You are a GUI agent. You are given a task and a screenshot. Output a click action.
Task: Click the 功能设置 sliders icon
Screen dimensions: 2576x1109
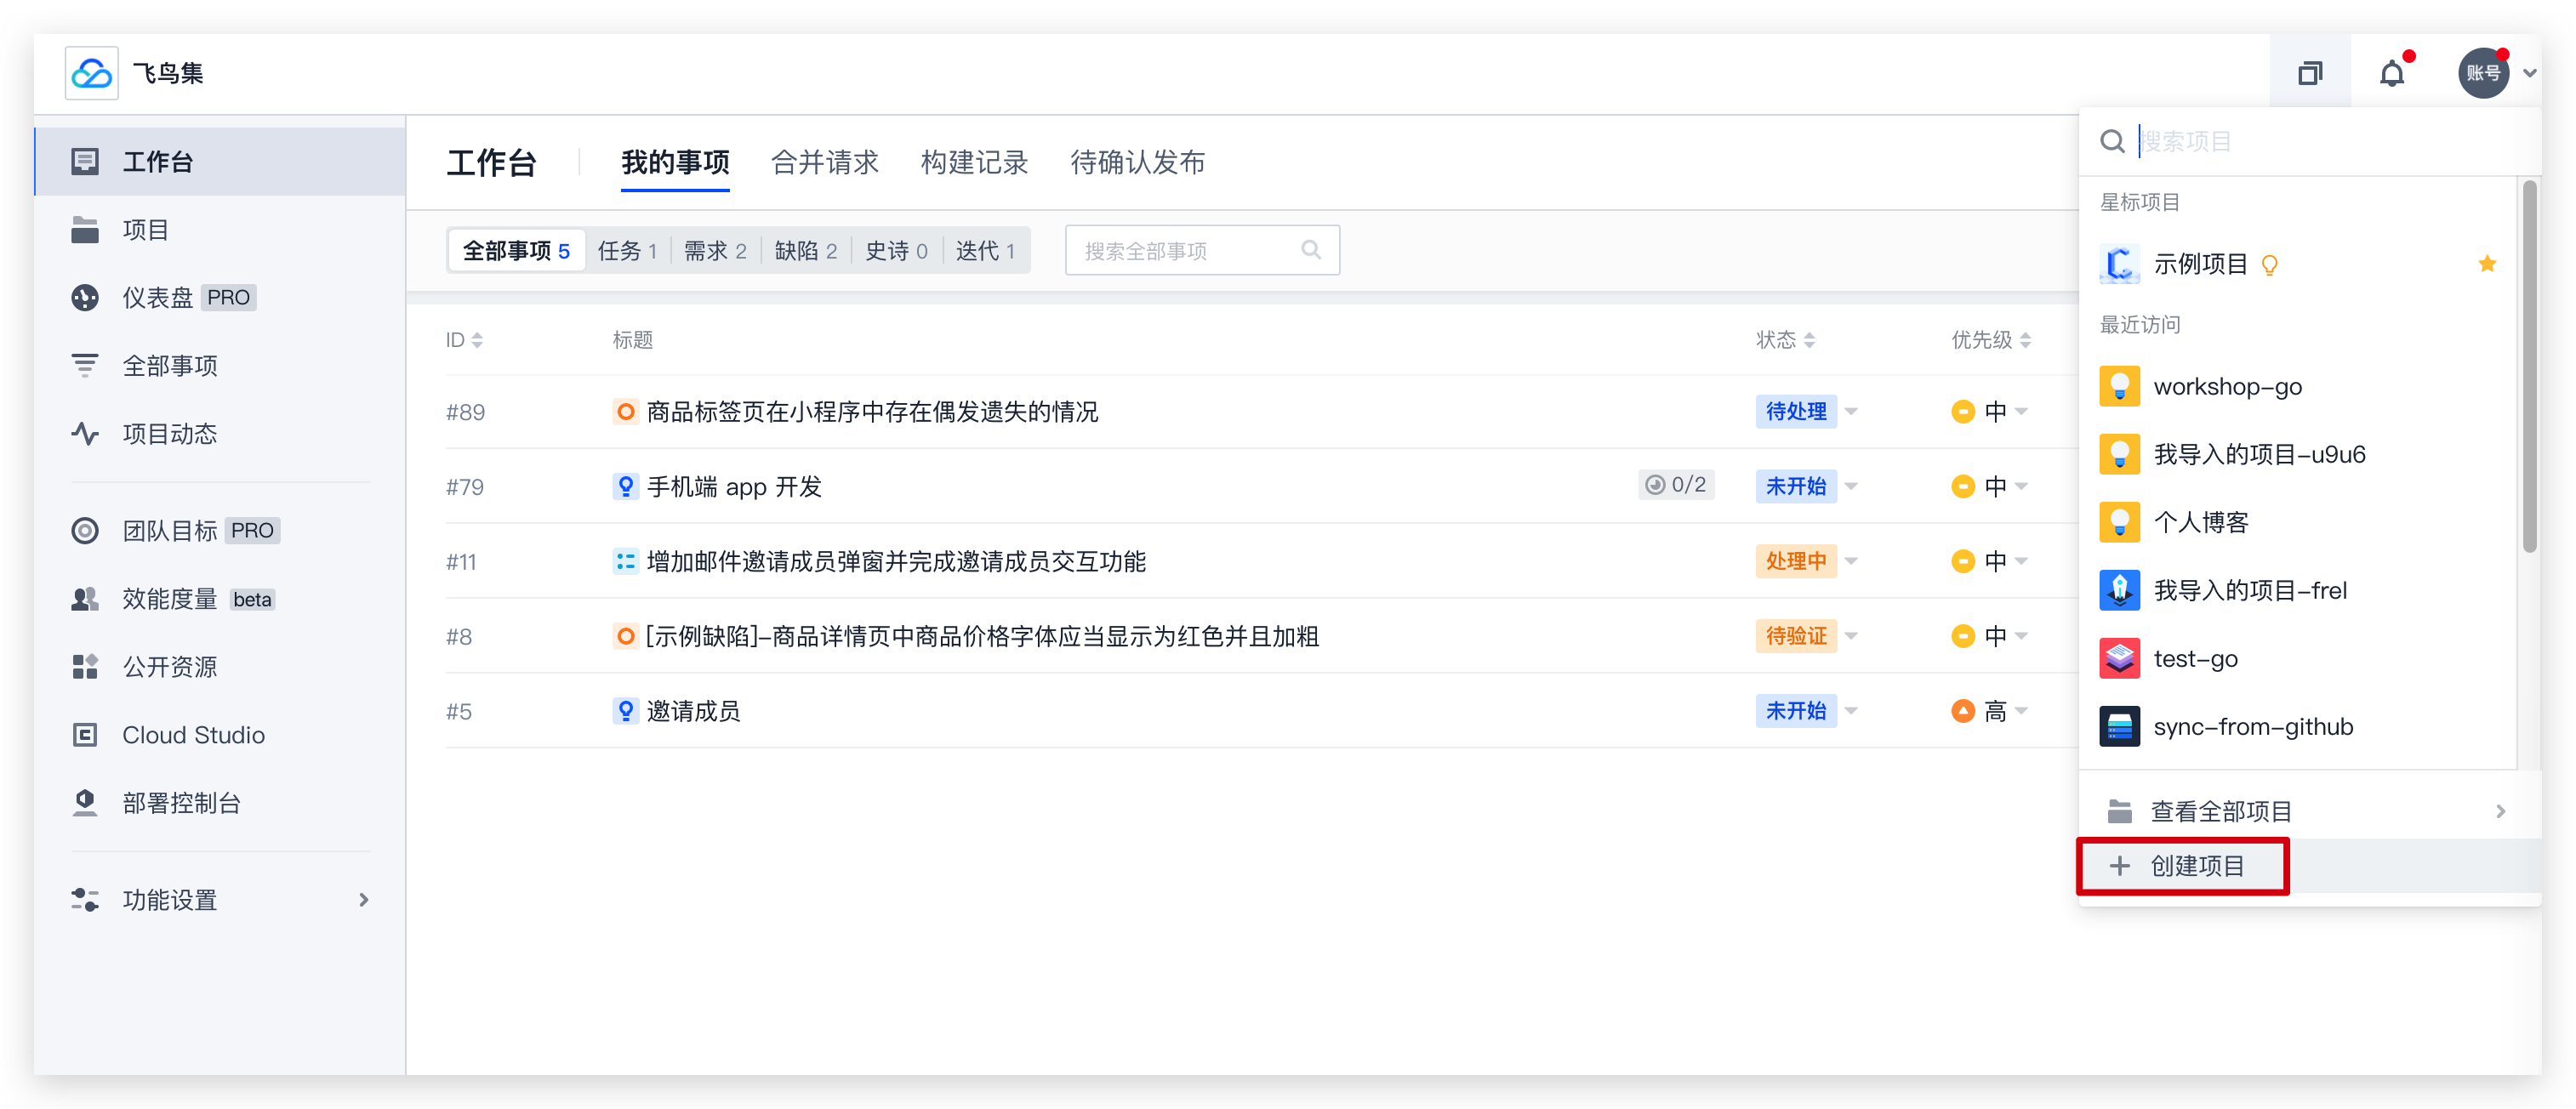coord(85,899)
